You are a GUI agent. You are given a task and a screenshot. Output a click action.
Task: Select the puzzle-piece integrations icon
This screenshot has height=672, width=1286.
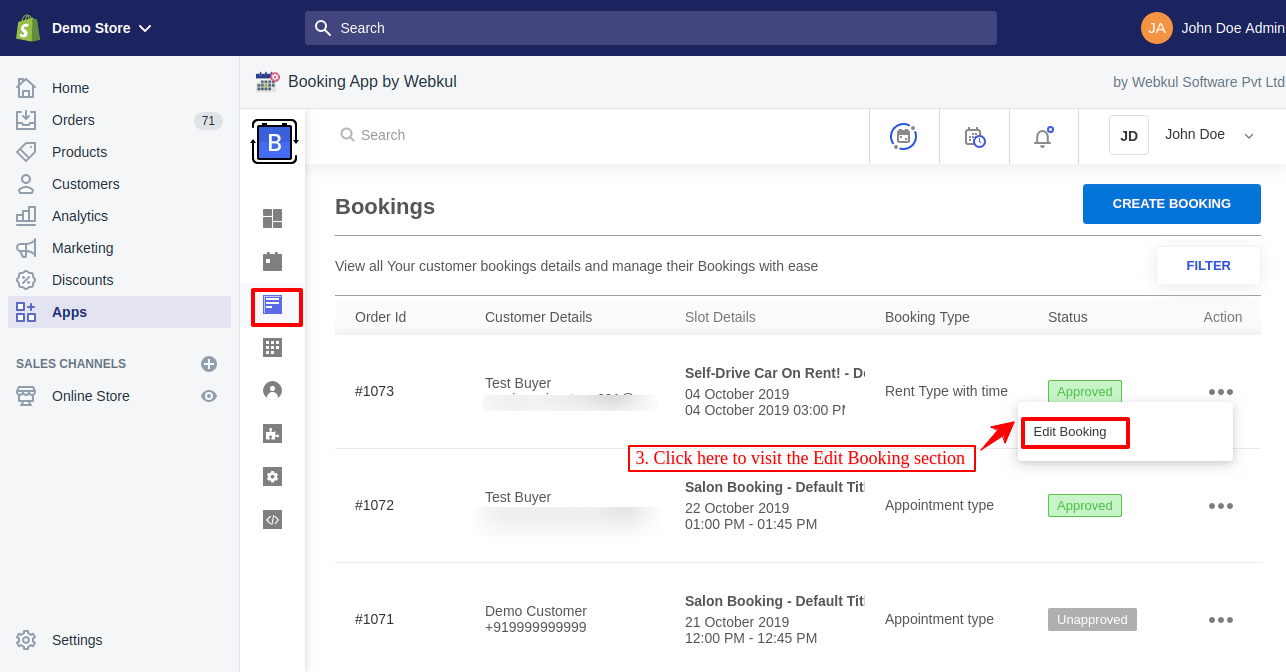tap(272, 433)
